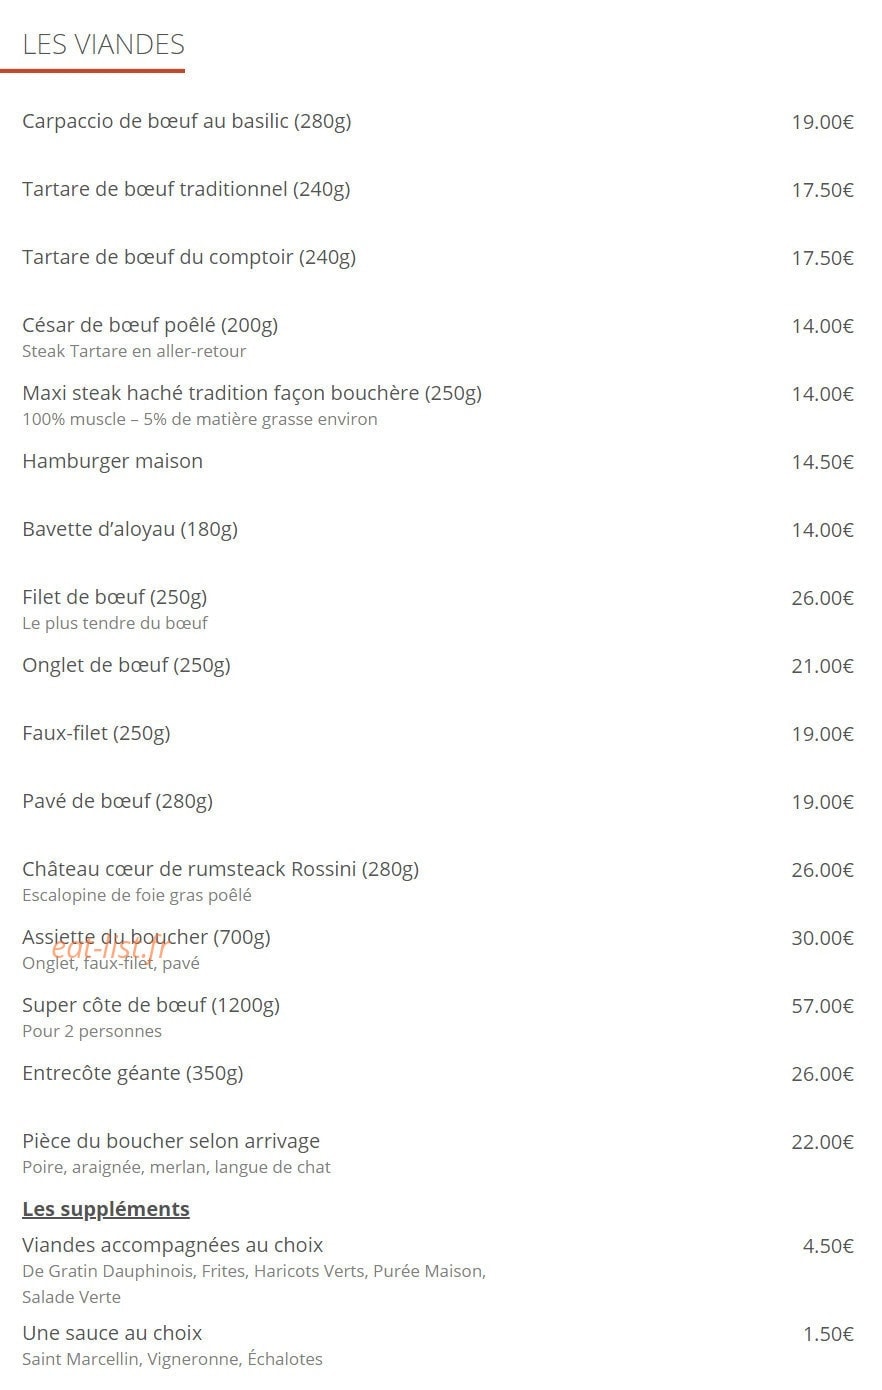The width and height of the screenshot is (882, 1390).
Task: Click Faux-filet menu entry
Action: tap(96, 733)
